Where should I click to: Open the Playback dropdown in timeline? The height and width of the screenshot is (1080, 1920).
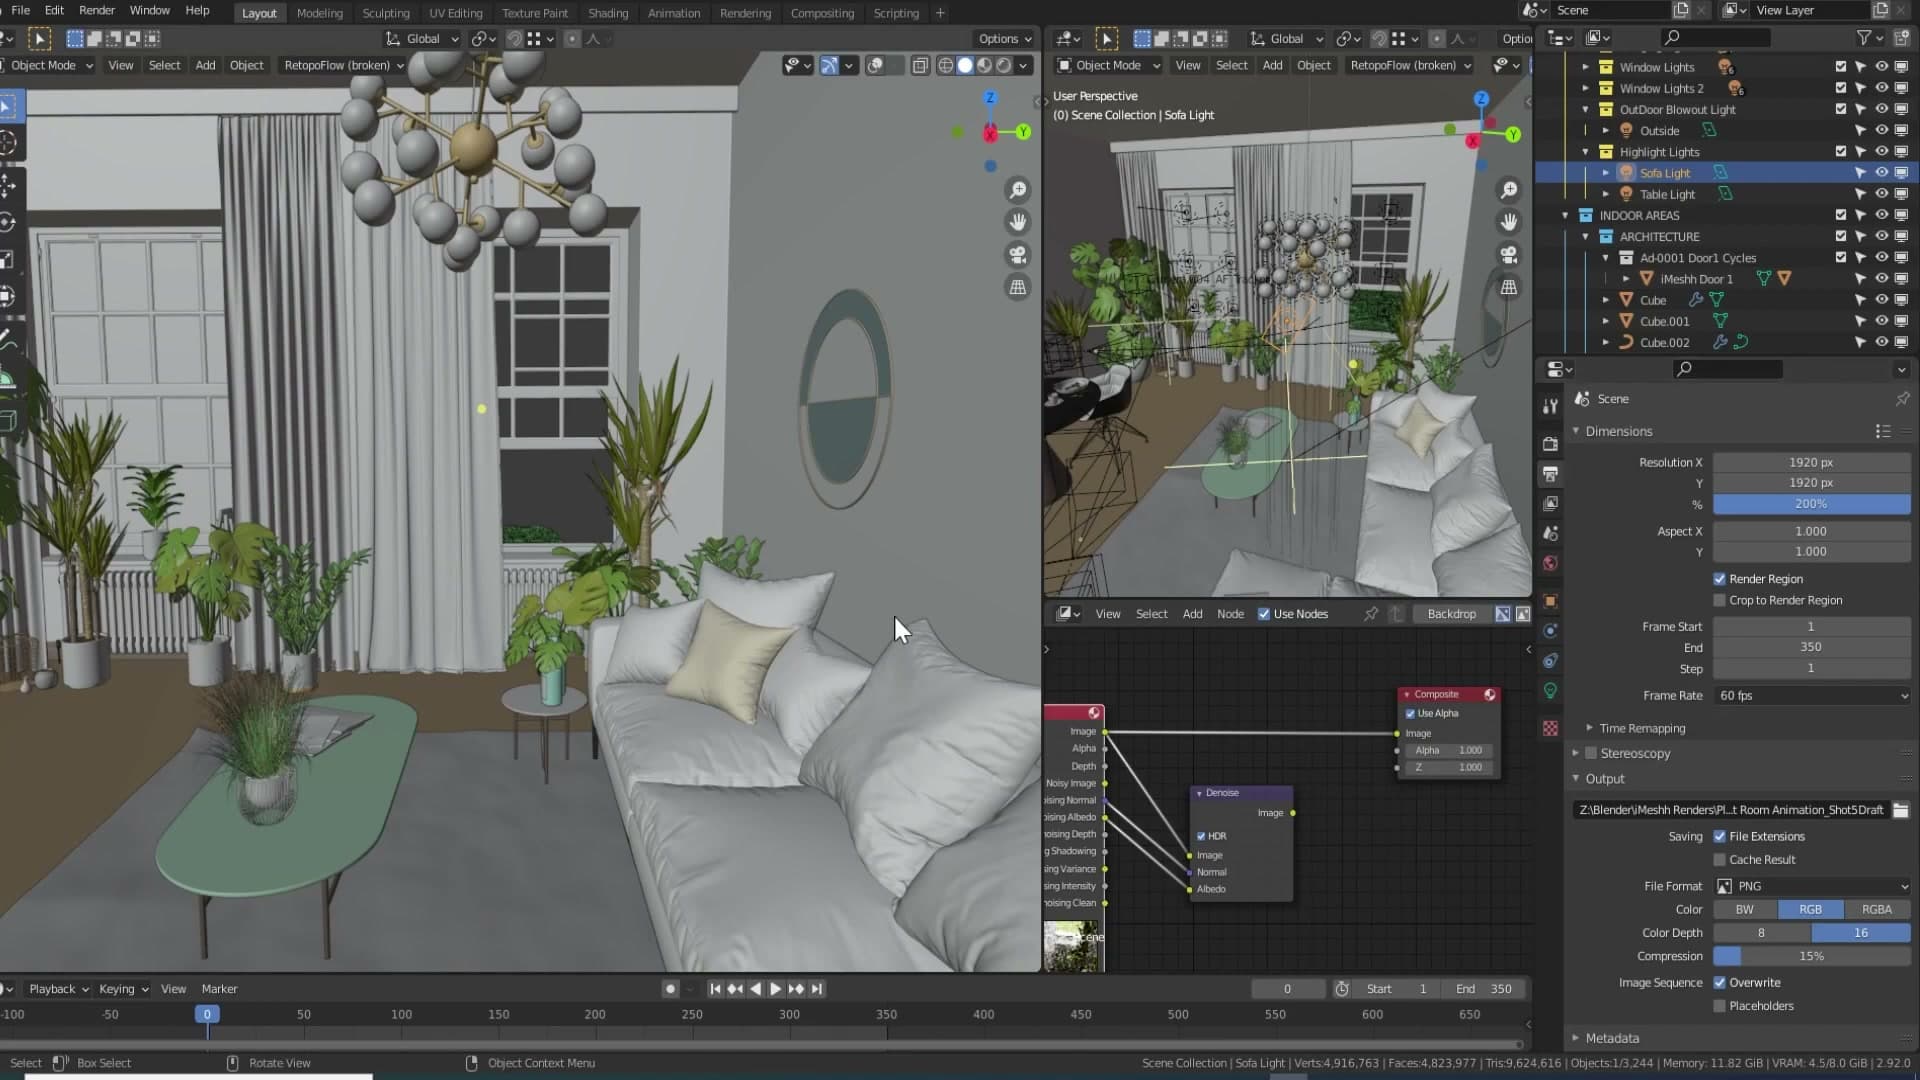(58, 989)
